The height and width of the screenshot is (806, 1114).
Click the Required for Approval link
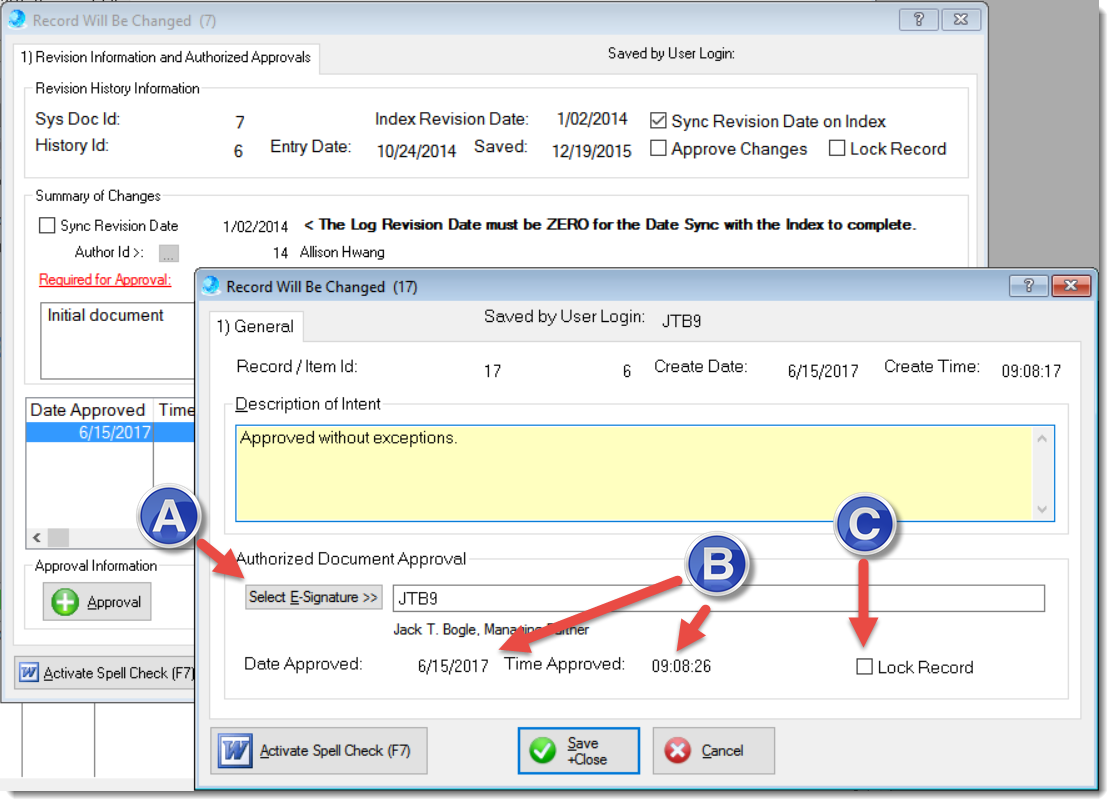tap(105, 280)
